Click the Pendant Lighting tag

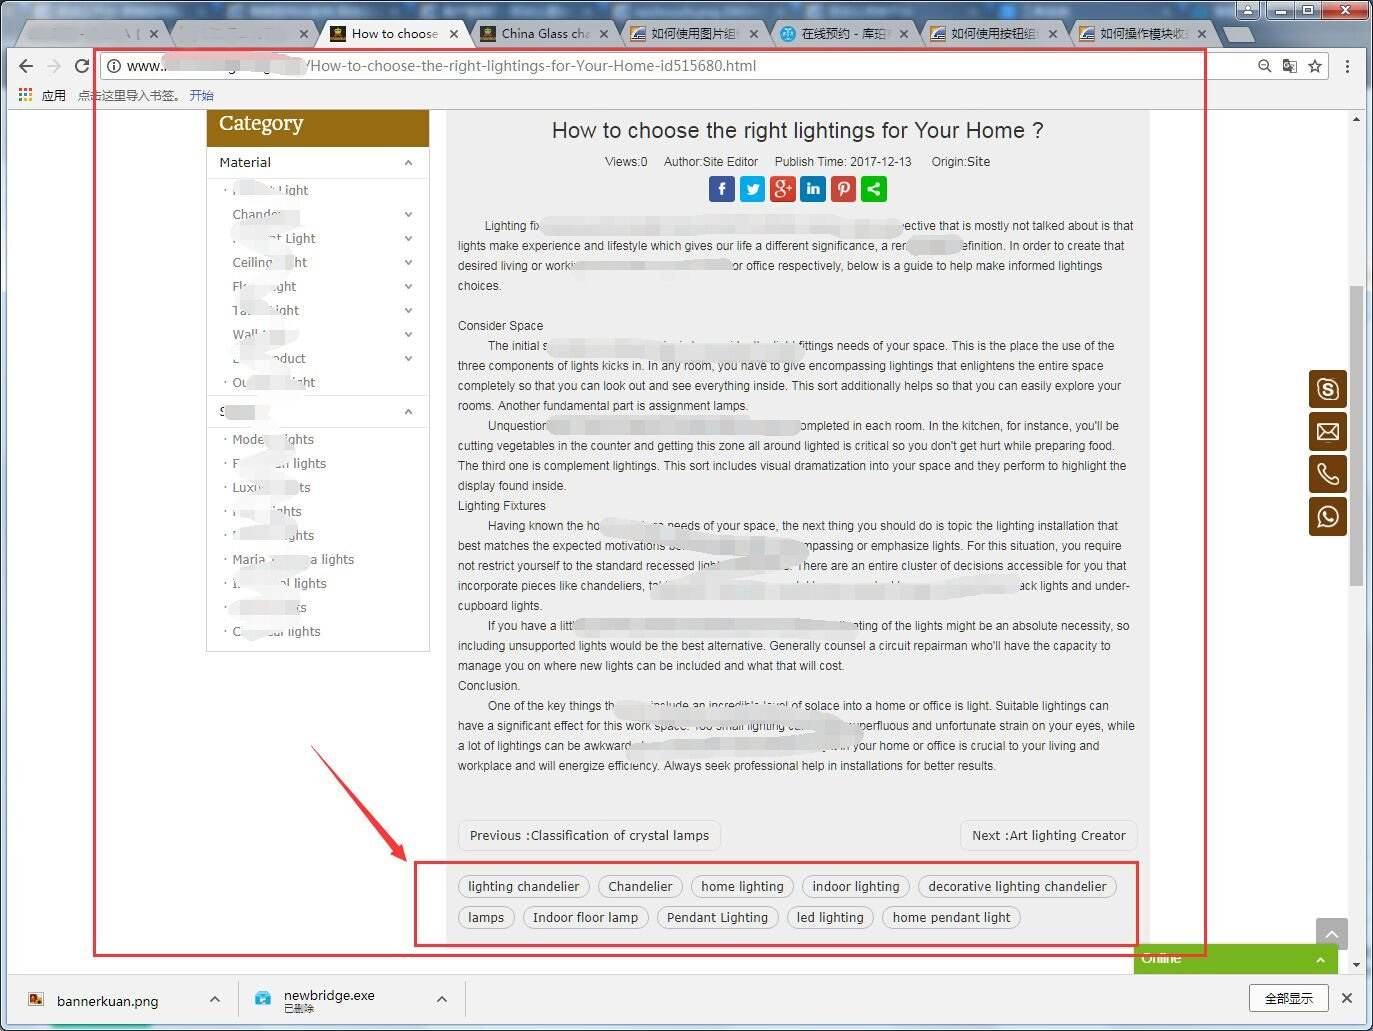[x=717, y=918]
